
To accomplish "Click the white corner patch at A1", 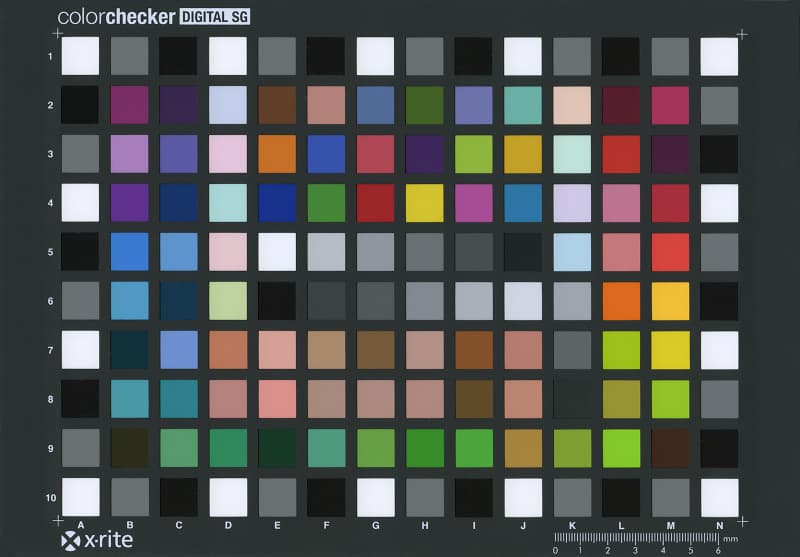I will click(81, 56).
